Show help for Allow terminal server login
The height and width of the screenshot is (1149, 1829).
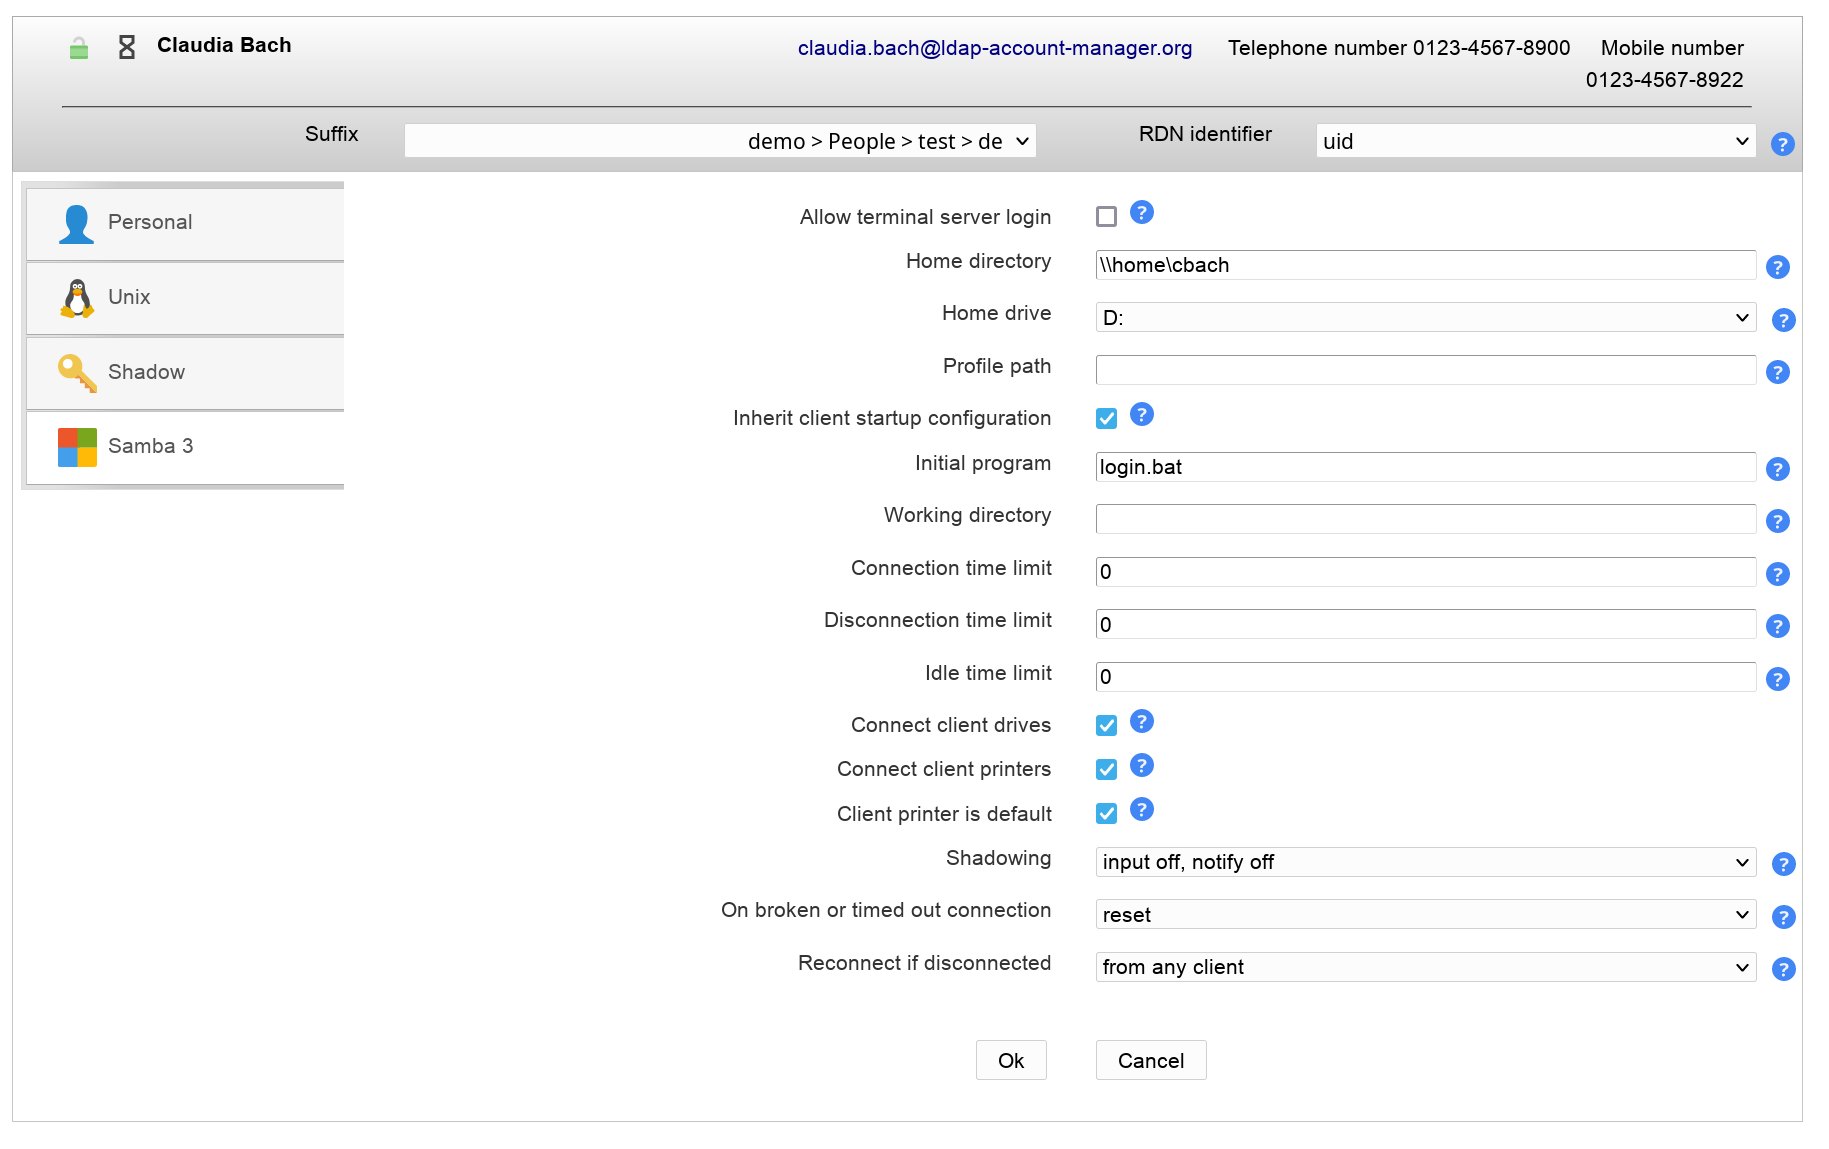tap(1141, 212)
